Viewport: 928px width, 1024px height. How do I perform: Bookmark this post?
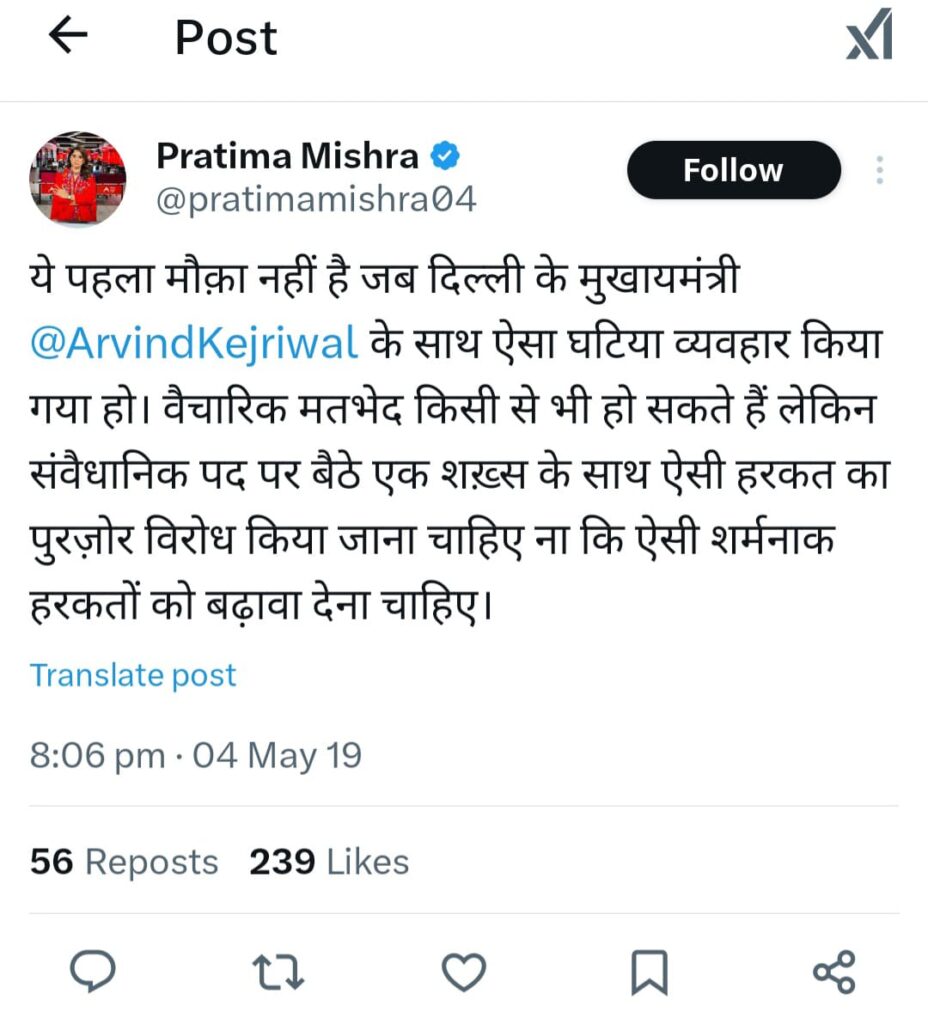pyautogui.click(x=649, y=972)
